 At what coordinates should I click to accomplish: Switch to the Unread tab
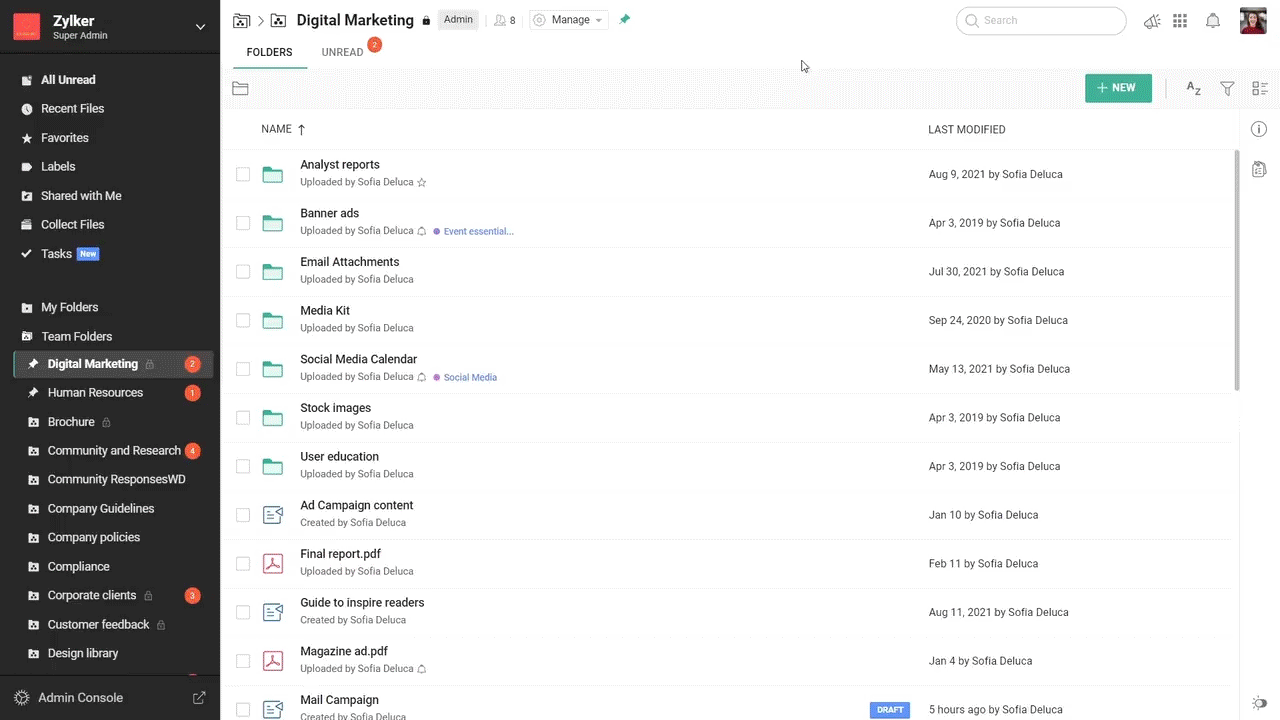point(342,52)
